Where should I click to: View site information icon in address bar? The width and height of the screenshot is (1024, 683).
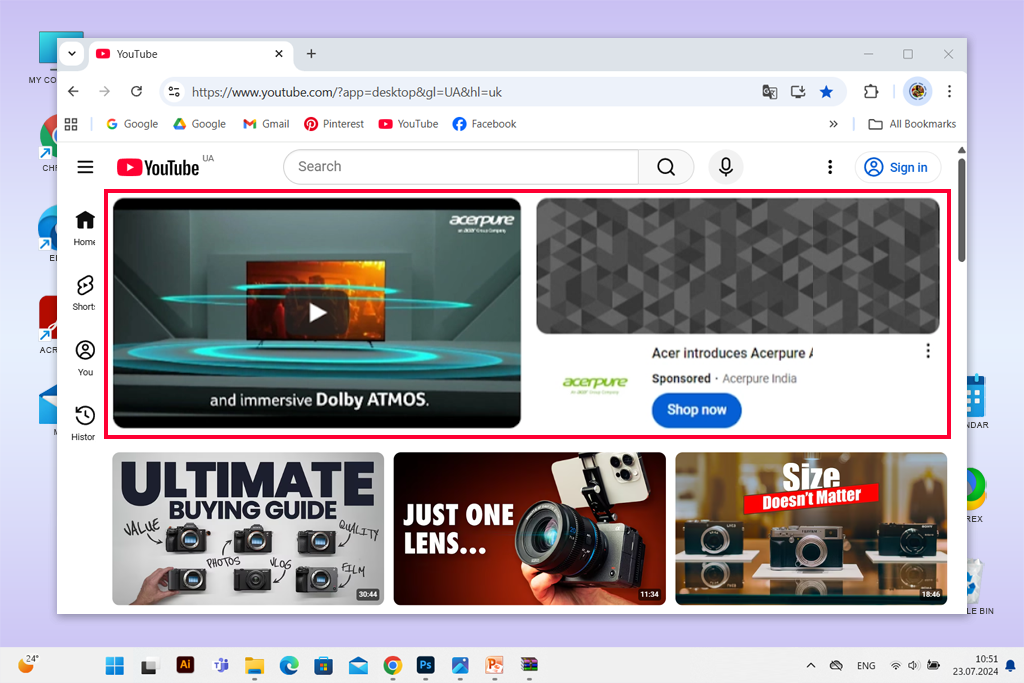click(x=174, y=92)
